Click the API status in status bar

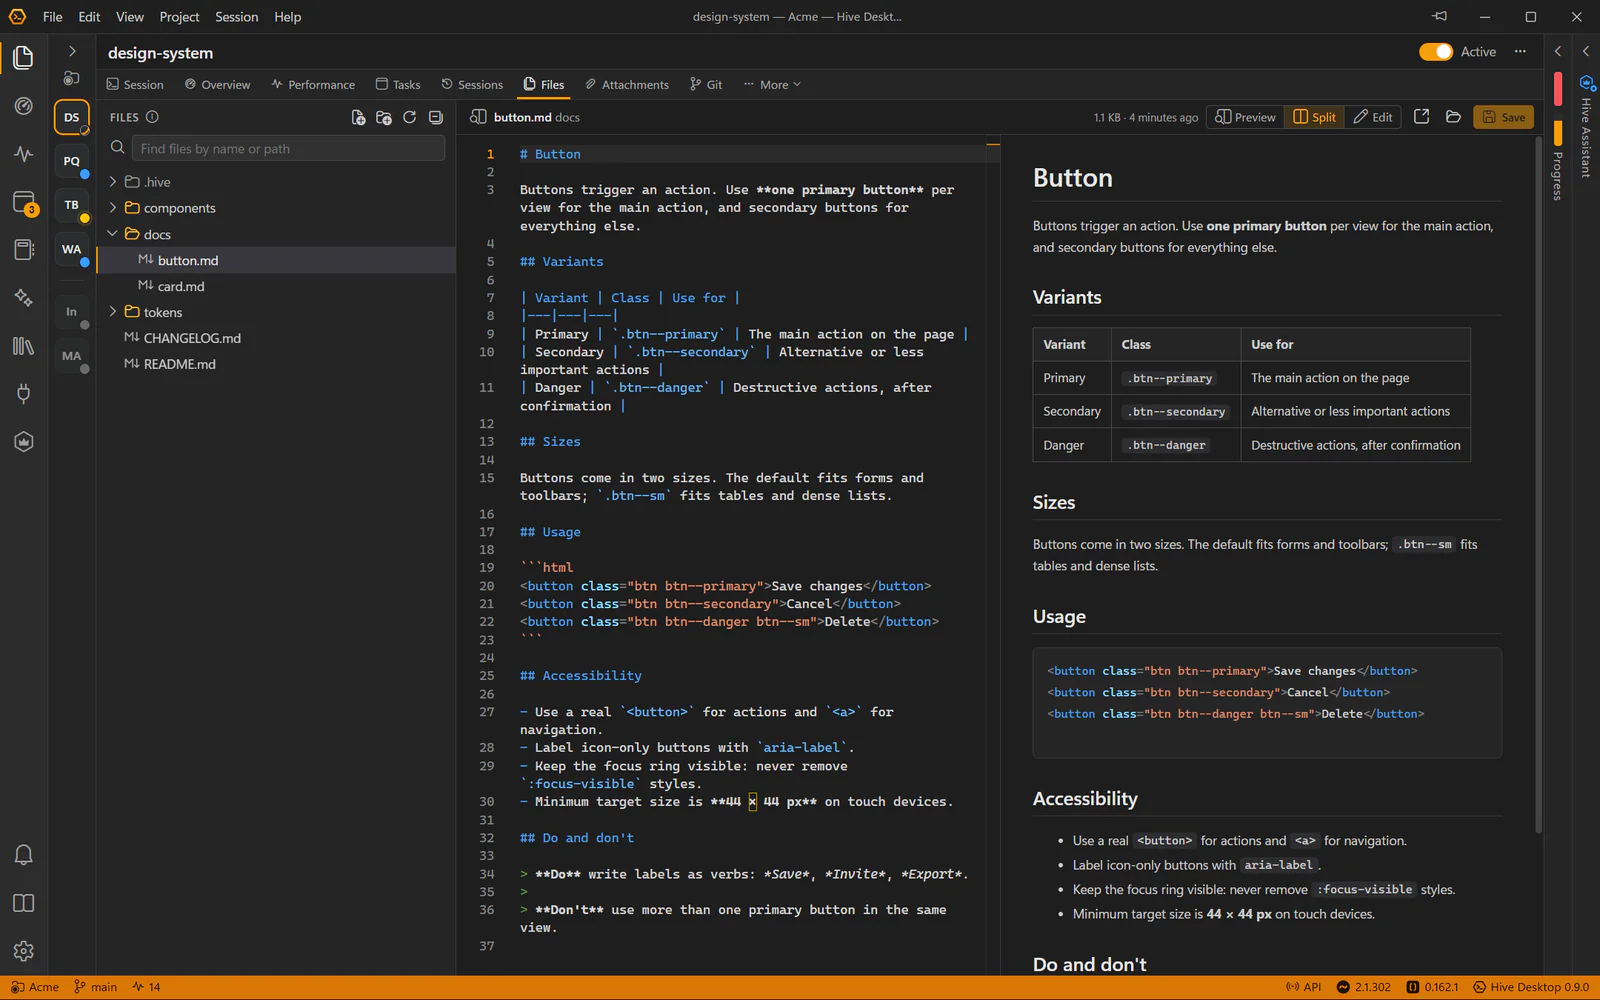tap(1303, 987)
